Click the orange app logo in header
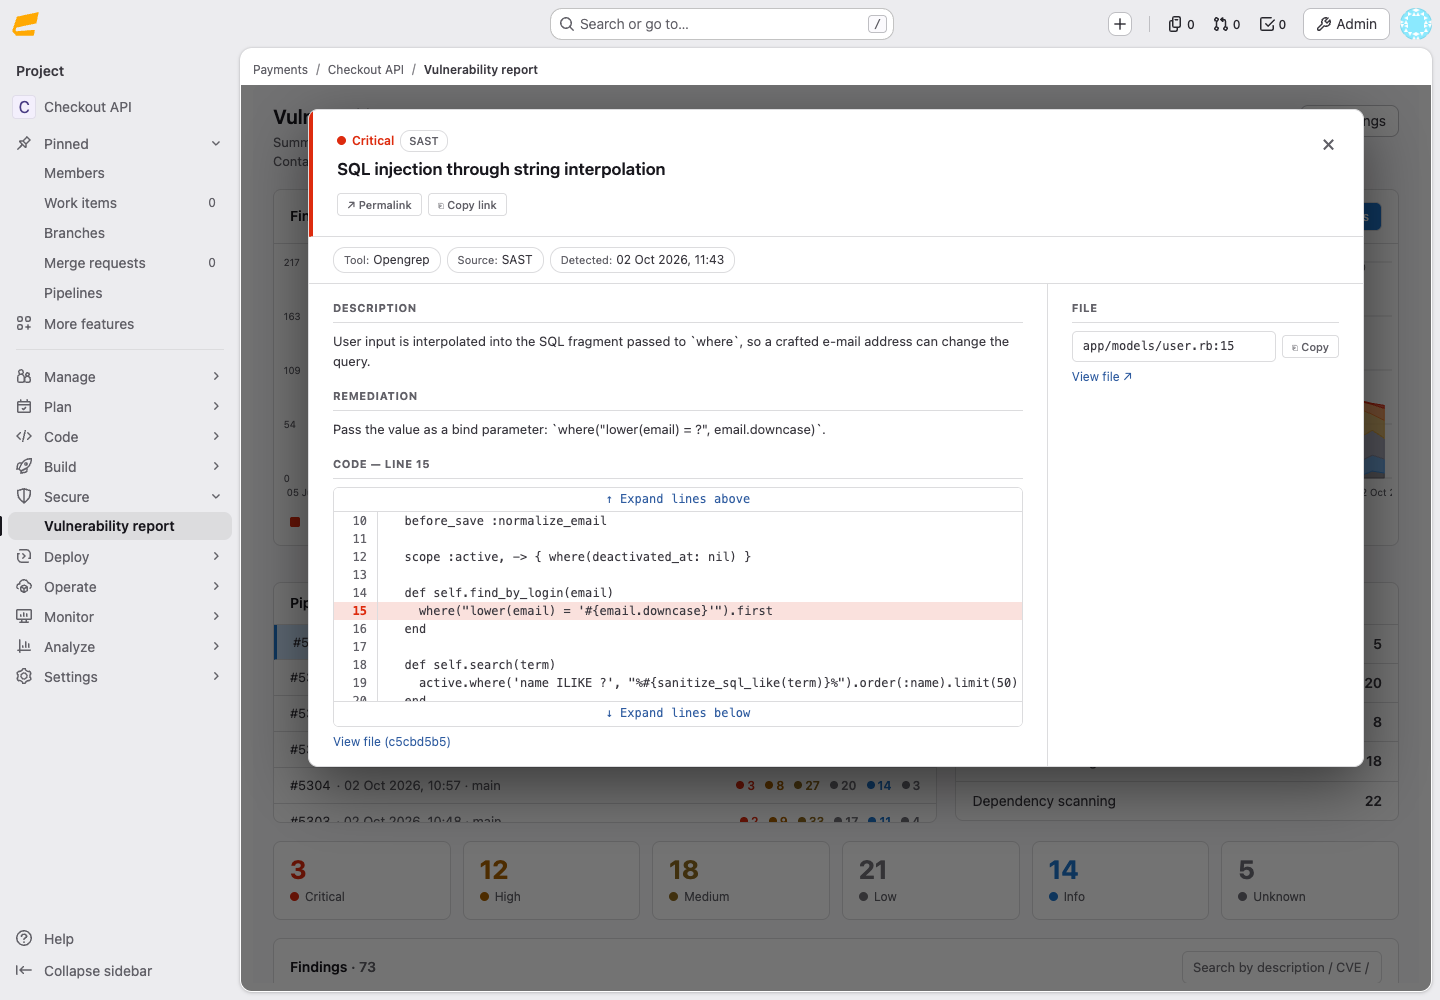Viewport: 1440px width, 1000px height. point(26,24)
